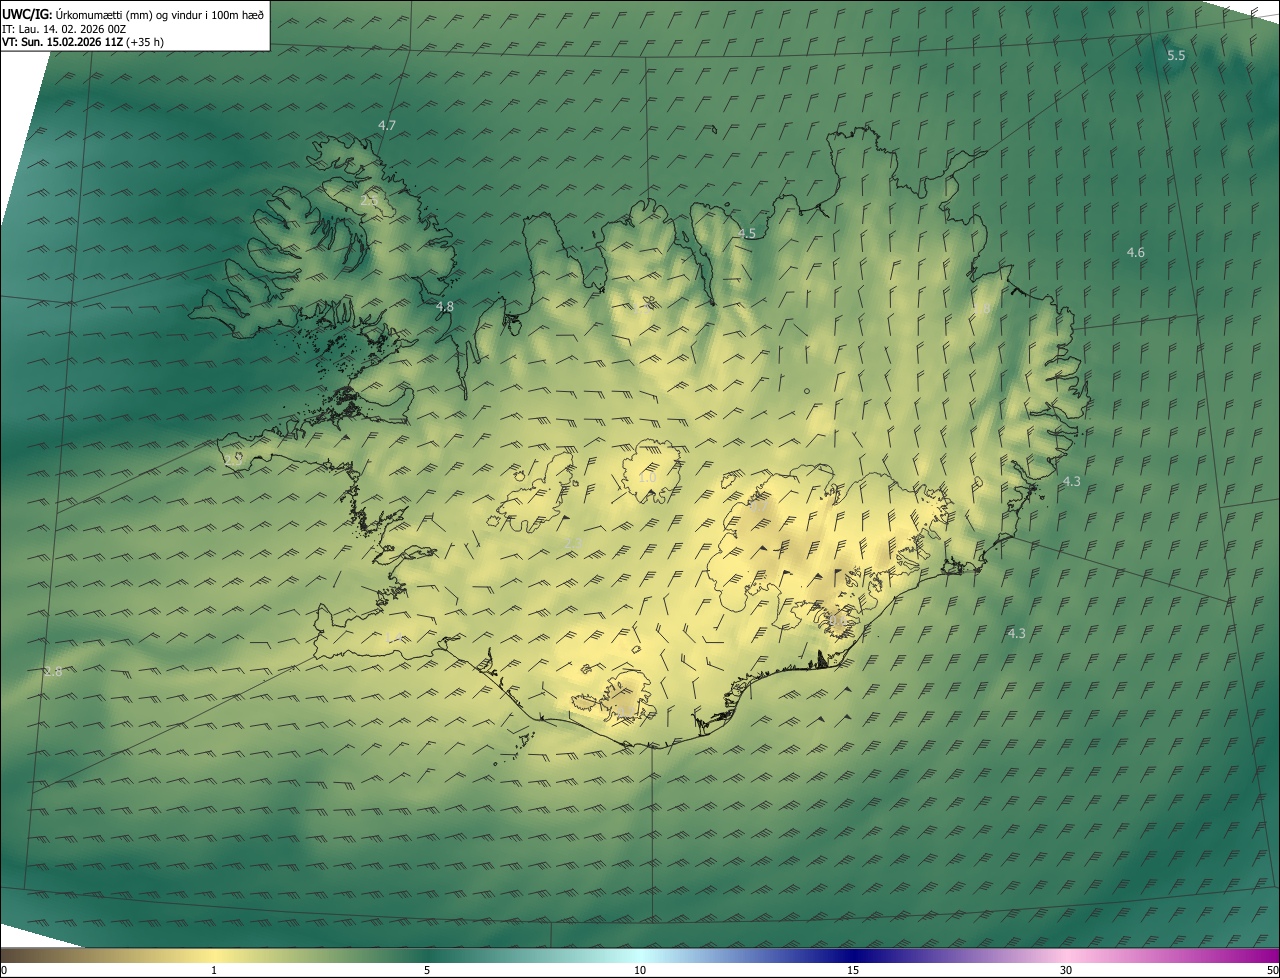Select the 2.8 value label over the southwestern sea
This screenshot has height=978, width=1280.
click(53, 672)
